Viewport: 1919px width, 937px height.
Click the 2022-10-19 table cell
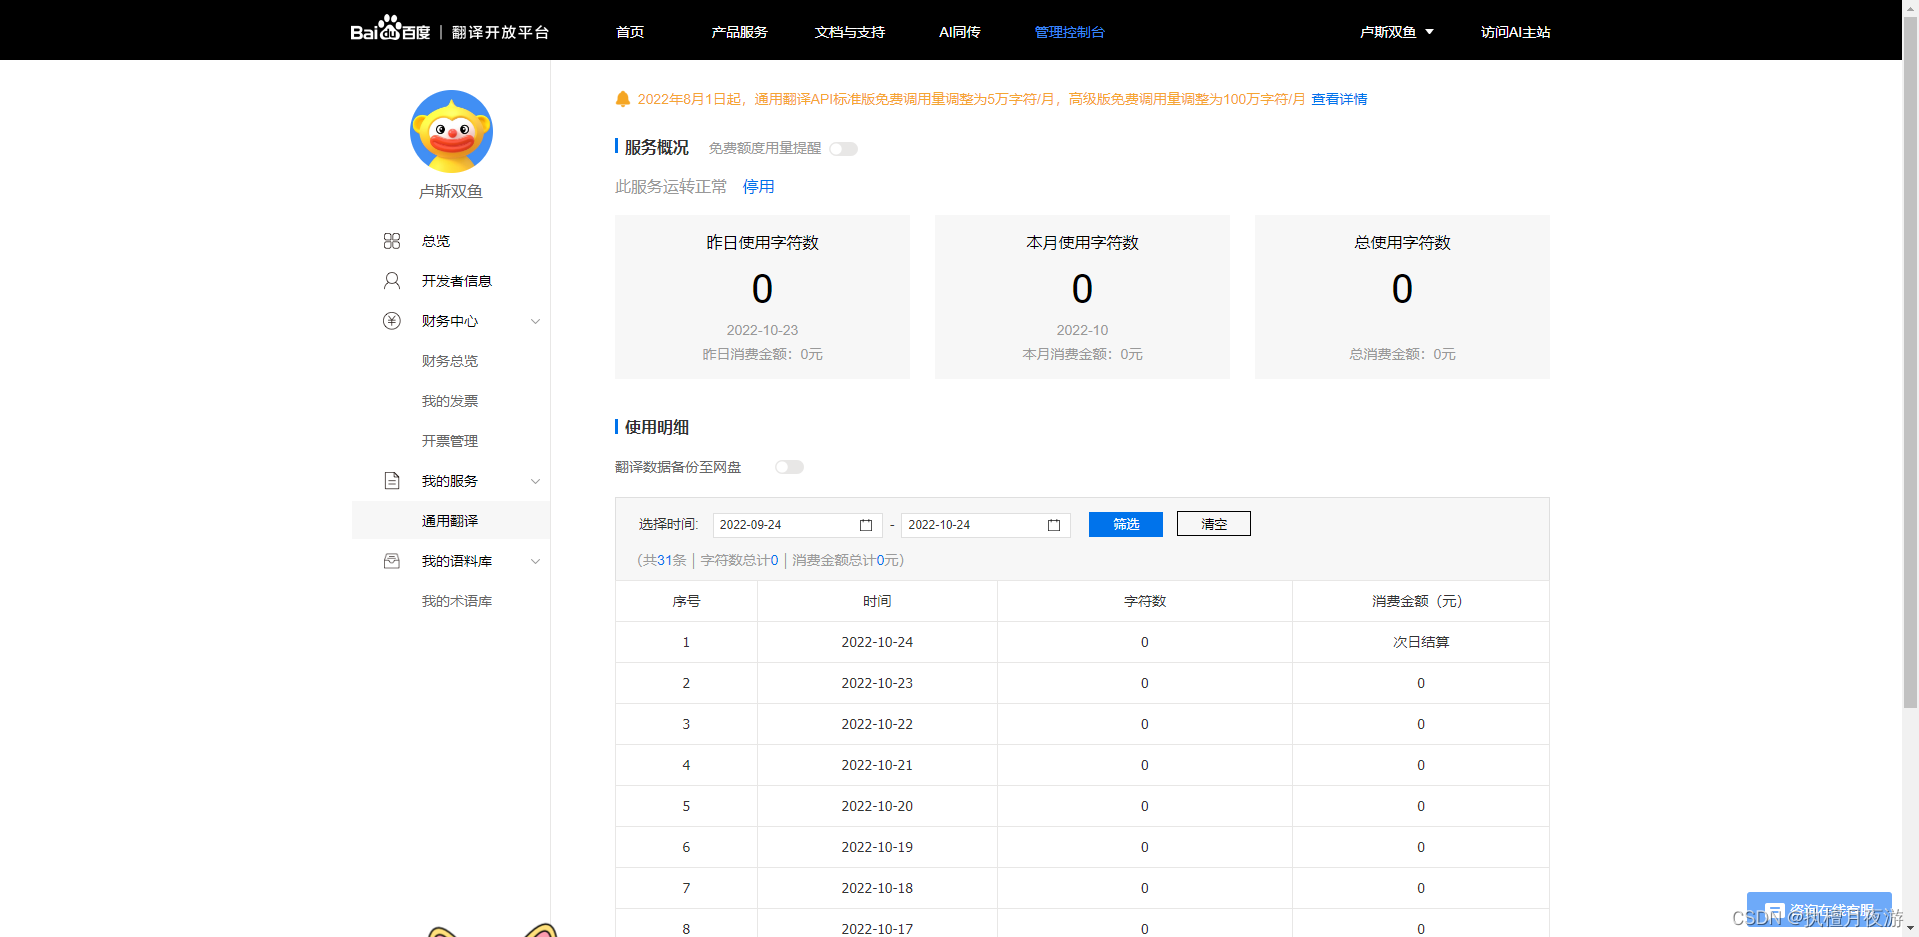pyautogui.click(x=877, y=847)
